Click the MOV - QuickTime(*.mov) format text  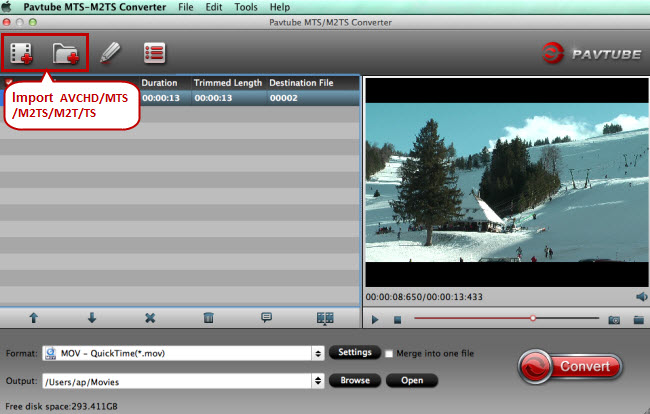tap(113, 353)
